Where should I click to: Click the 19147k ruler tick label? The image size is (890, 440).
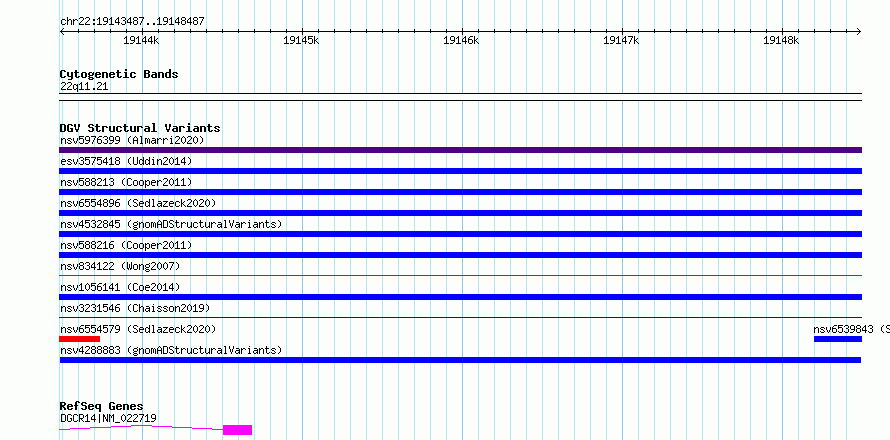[622, 40]
